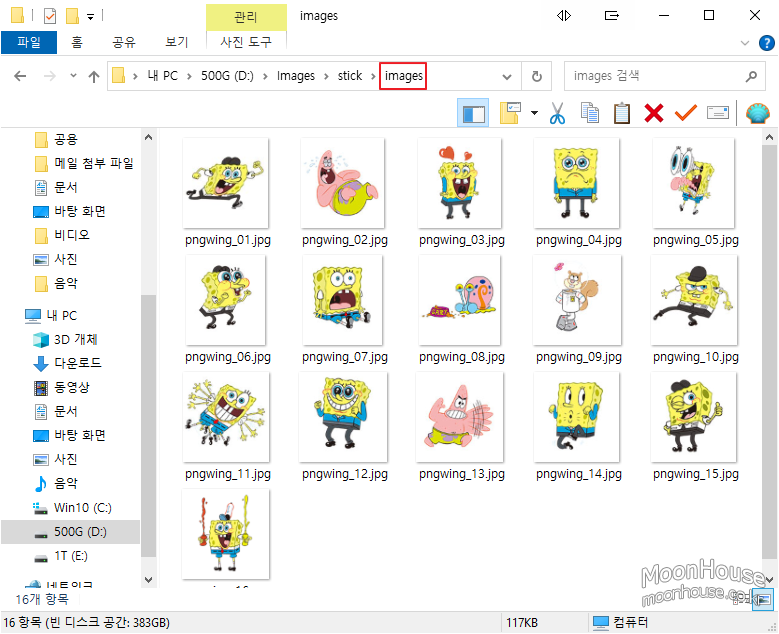Click file name pngwing_10.jpg

[696, 357]
